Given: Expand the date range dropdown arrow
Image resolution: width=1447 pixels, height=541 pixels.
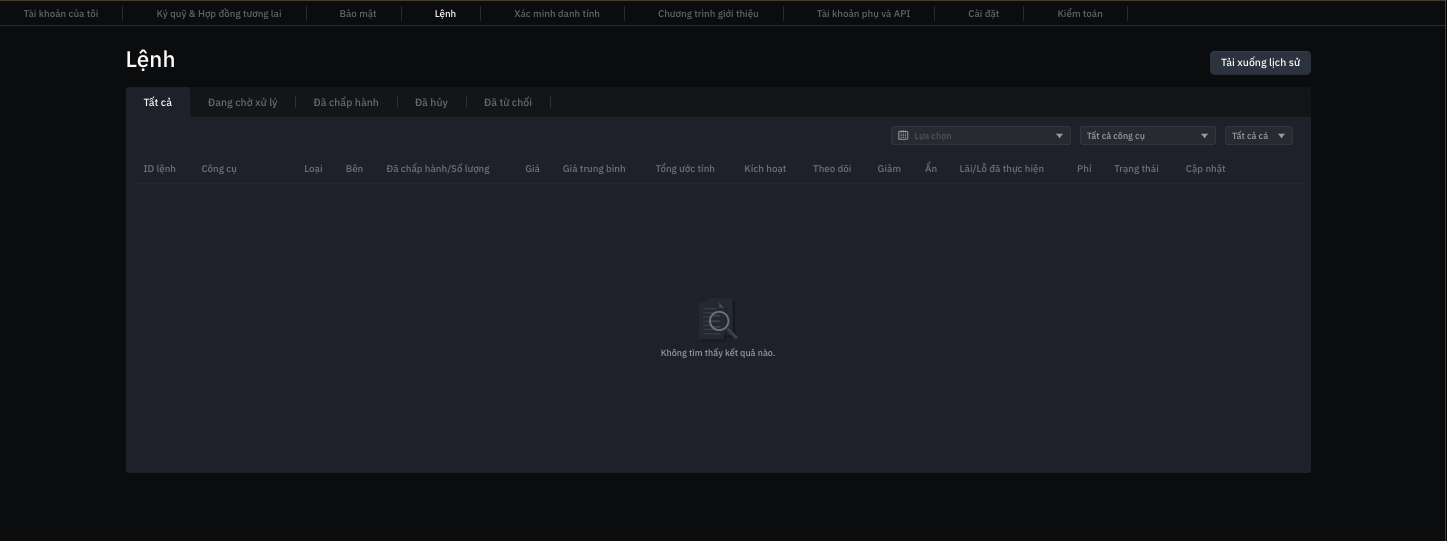Looking at the screenshot, I should pyautogui.click(x=1060, y=136).
